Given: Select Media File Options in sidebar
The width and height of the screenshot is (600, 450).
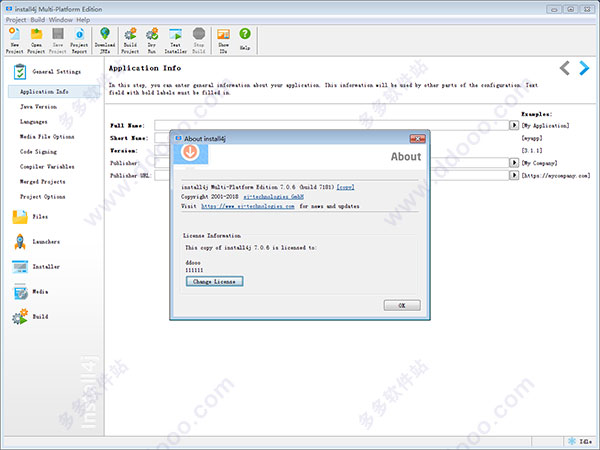Looking at the screenshot, I should pos(47,137).
